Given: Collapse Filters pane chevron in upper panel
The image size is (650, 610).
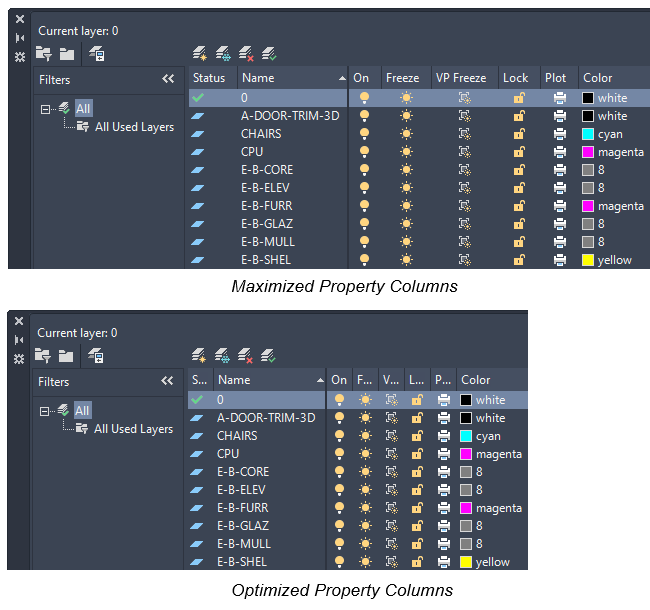Looking at the screenshot, I should 168,79.
